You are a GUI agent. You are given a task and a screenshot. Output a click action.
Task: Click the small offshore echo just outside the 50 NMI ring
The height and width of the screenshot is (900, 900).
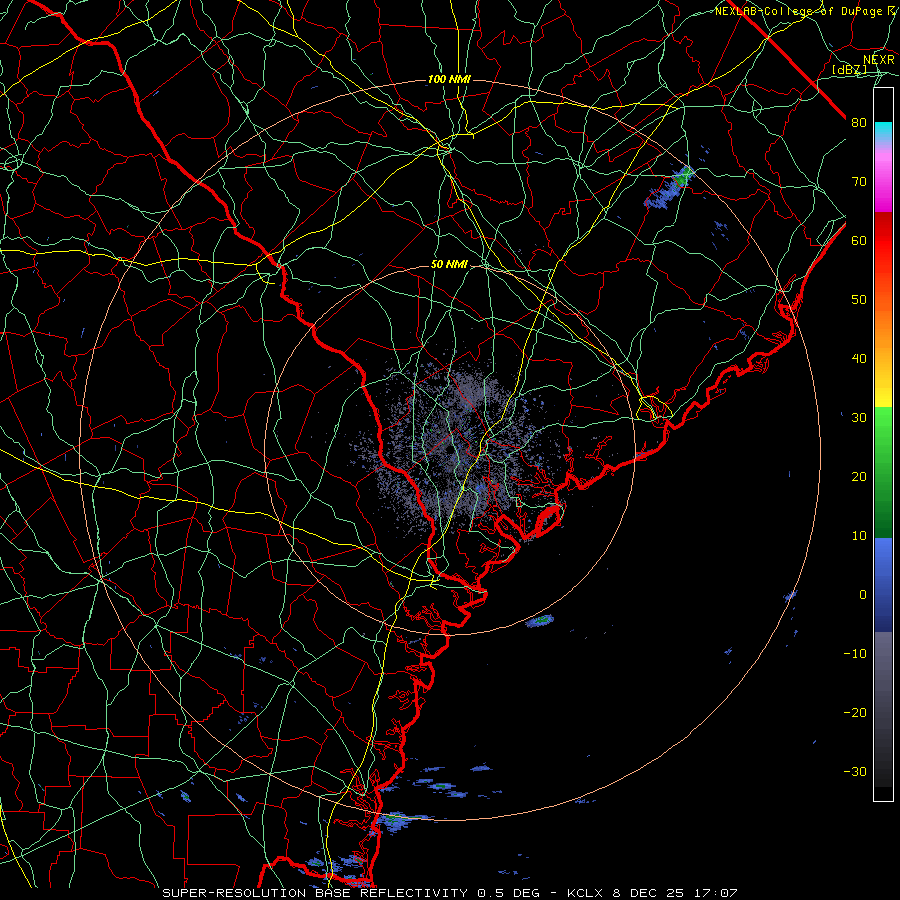pyautogui.click(x=540, y=620)
